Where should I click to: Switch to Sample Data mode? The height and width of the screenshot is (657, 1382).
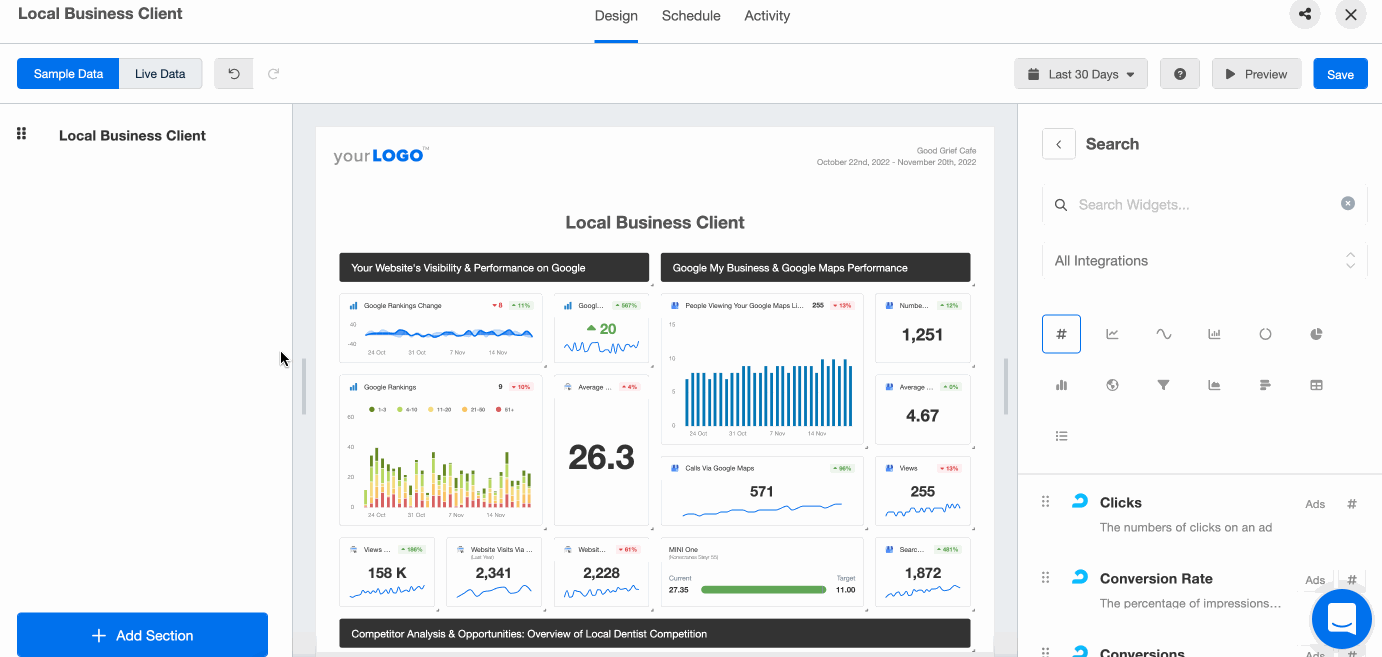pyautogui.click(x=68, y=74)
